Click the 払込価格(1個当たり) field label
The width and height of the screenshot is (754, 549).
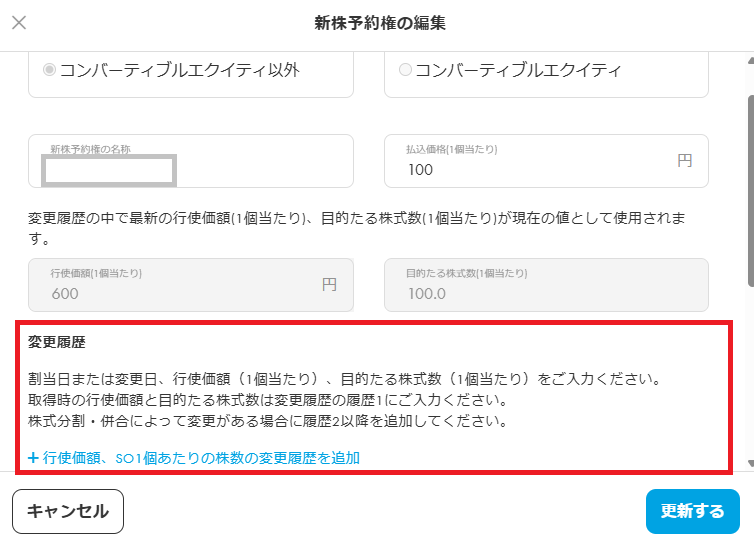[x=451, y=149]
